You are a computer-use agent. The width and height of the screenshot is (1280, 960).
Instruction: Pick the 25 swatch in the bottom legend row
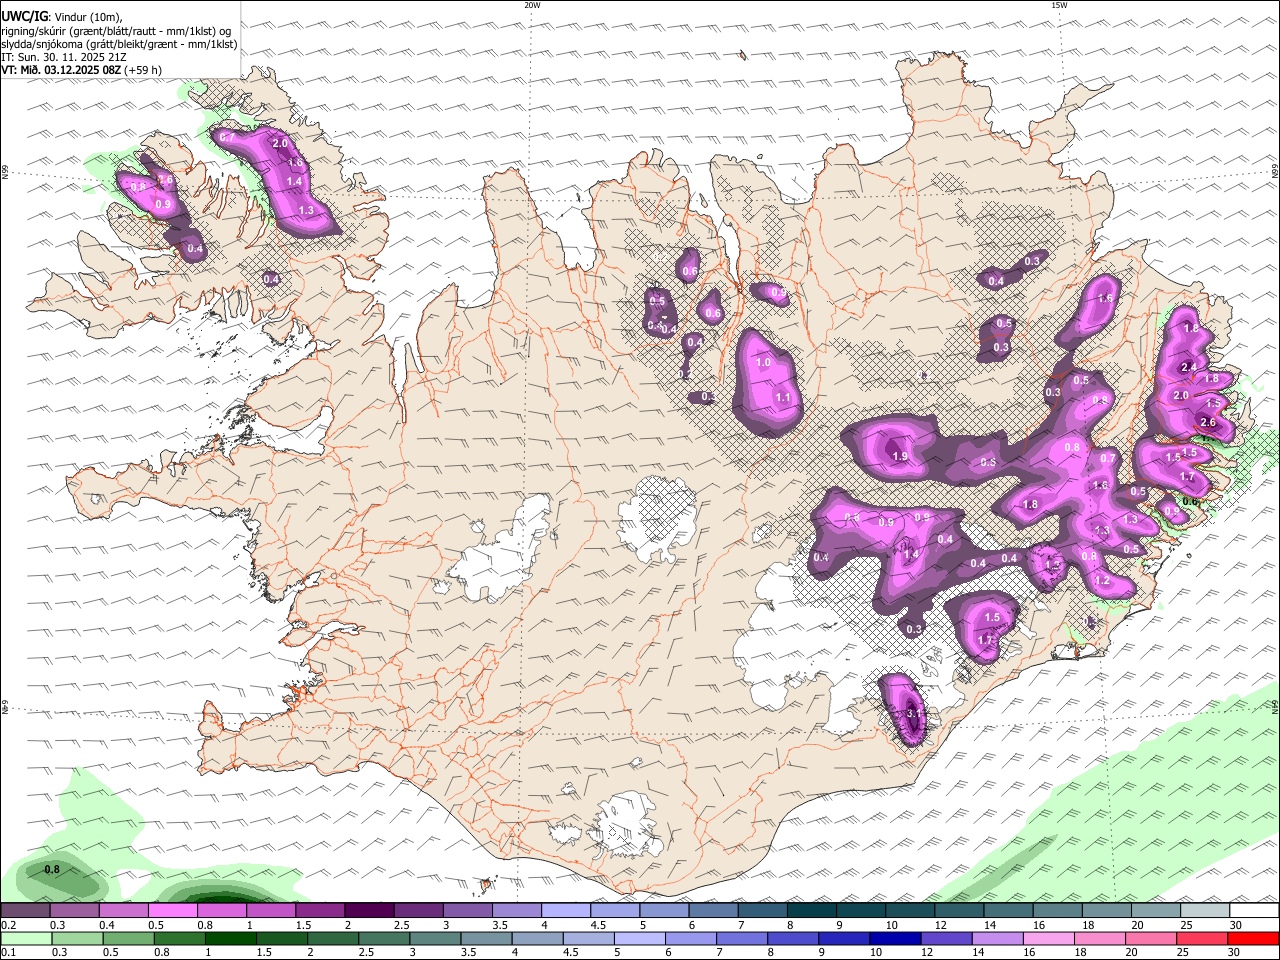click(x=1202, y=939)
